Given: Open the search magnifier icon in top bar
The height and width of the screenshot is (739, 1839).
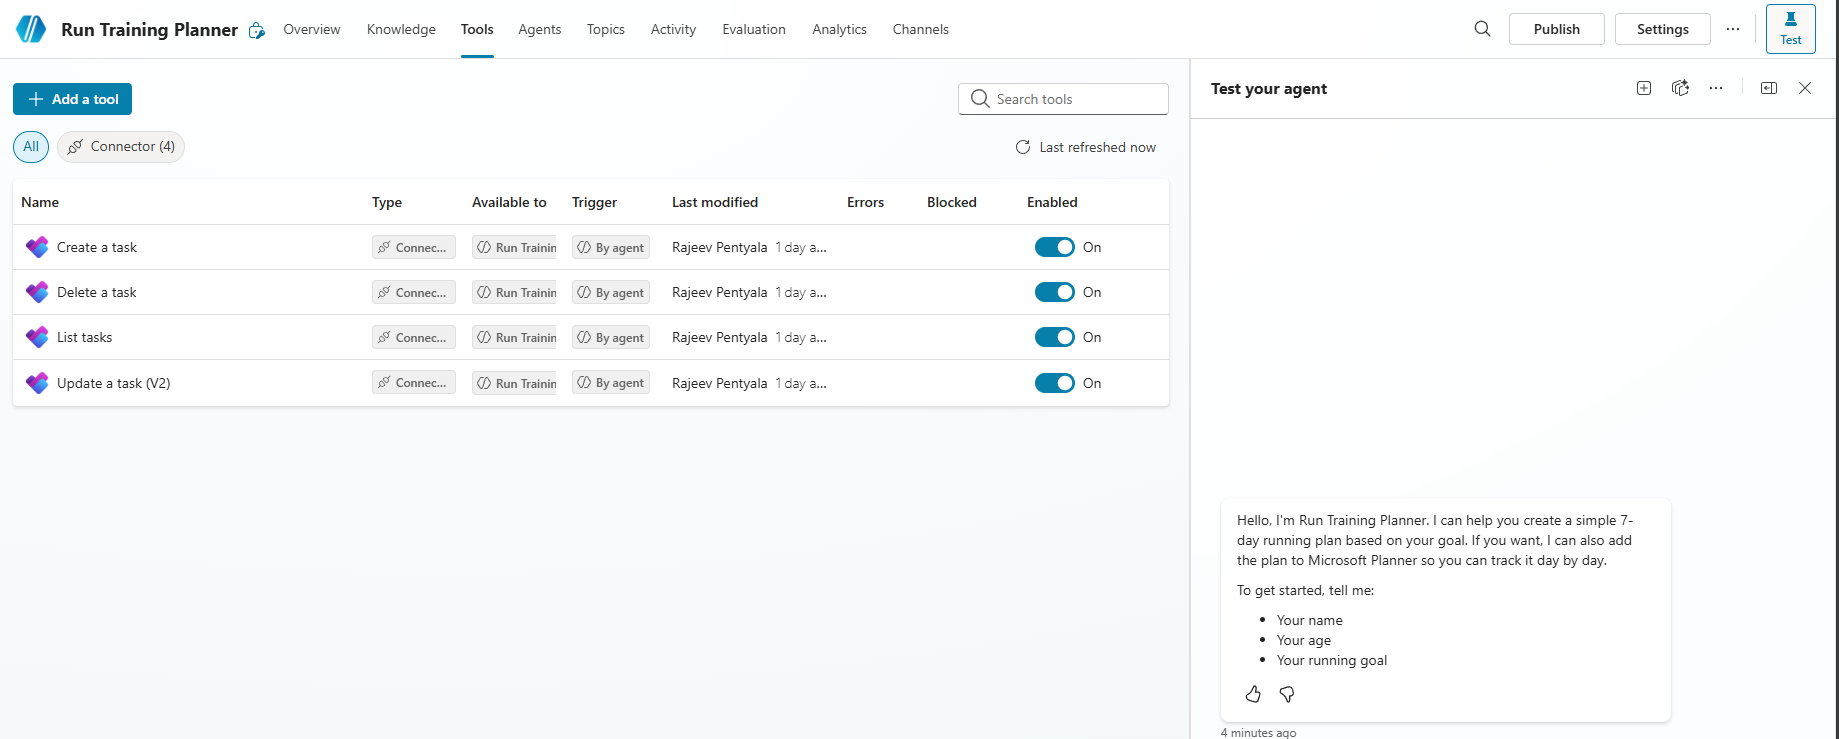Looking at the screenshot, I should 1482,29.
